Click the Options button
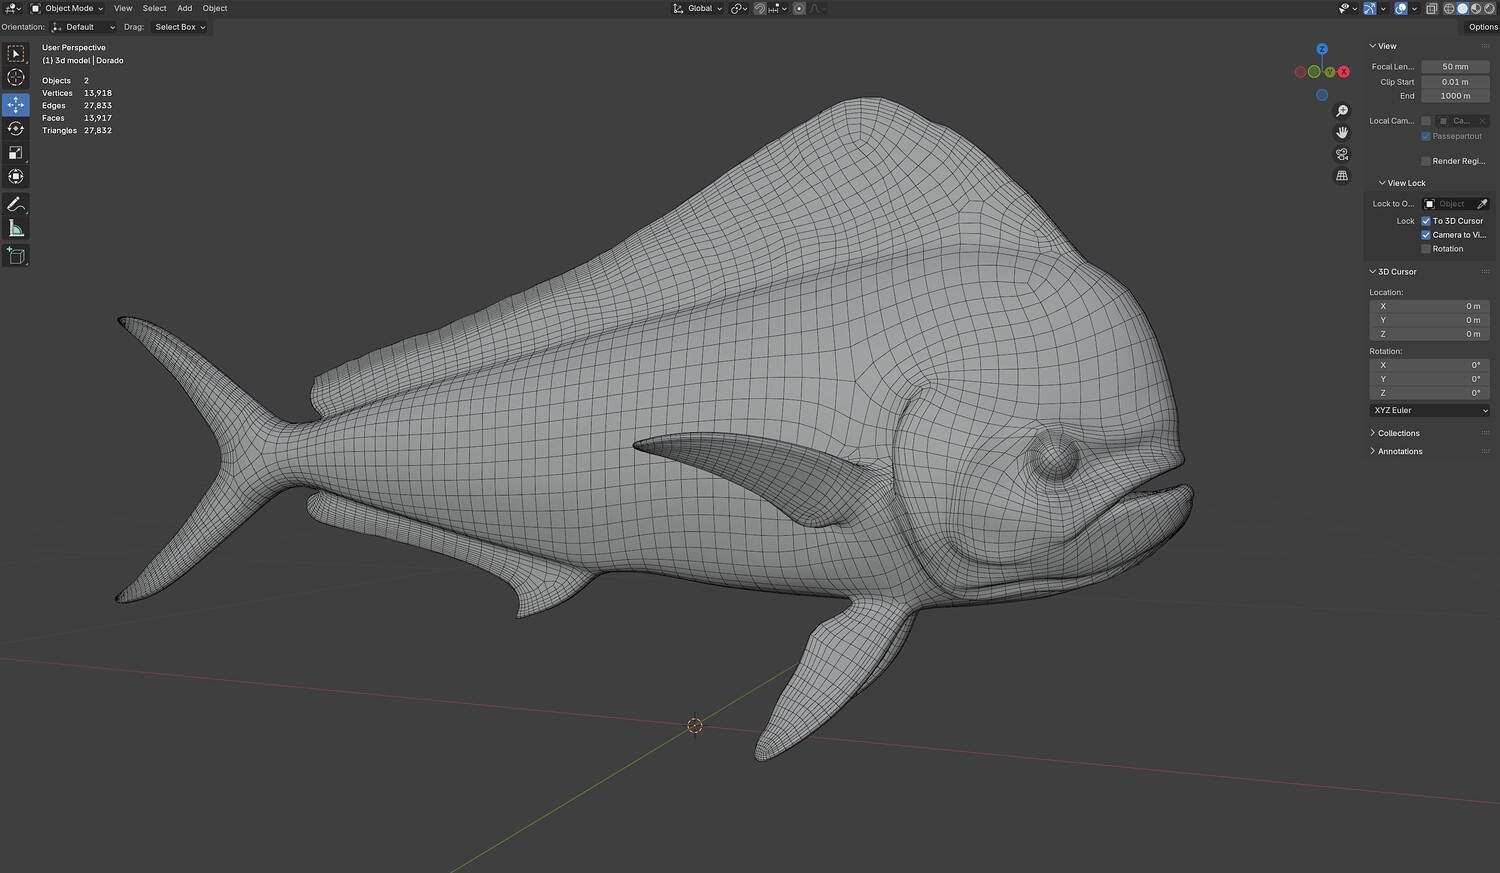 point(1482,27)
